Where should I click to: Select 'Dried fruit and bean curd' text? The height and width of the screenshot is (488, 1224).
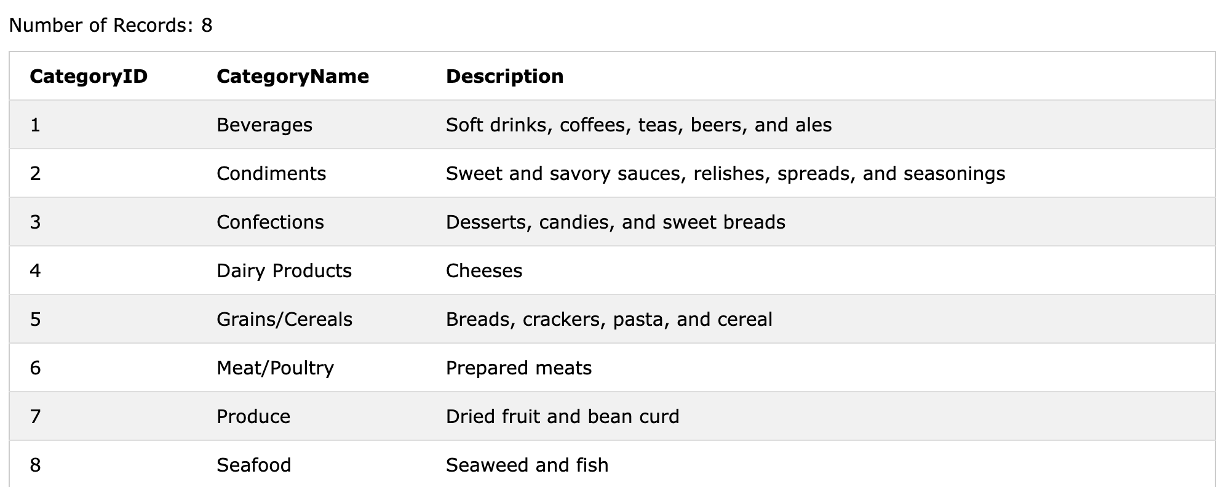(562, 417)
